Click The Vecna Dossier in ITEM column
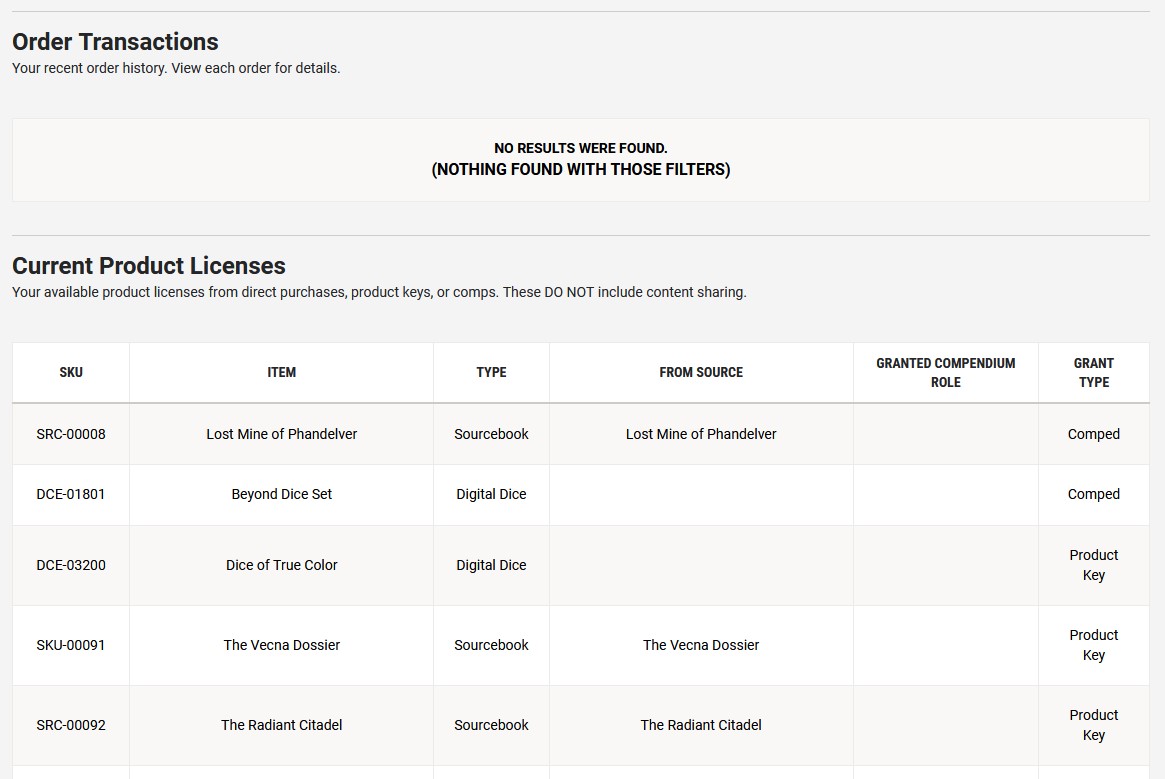This screenshot has width=1165, height=779. [281, 645]
